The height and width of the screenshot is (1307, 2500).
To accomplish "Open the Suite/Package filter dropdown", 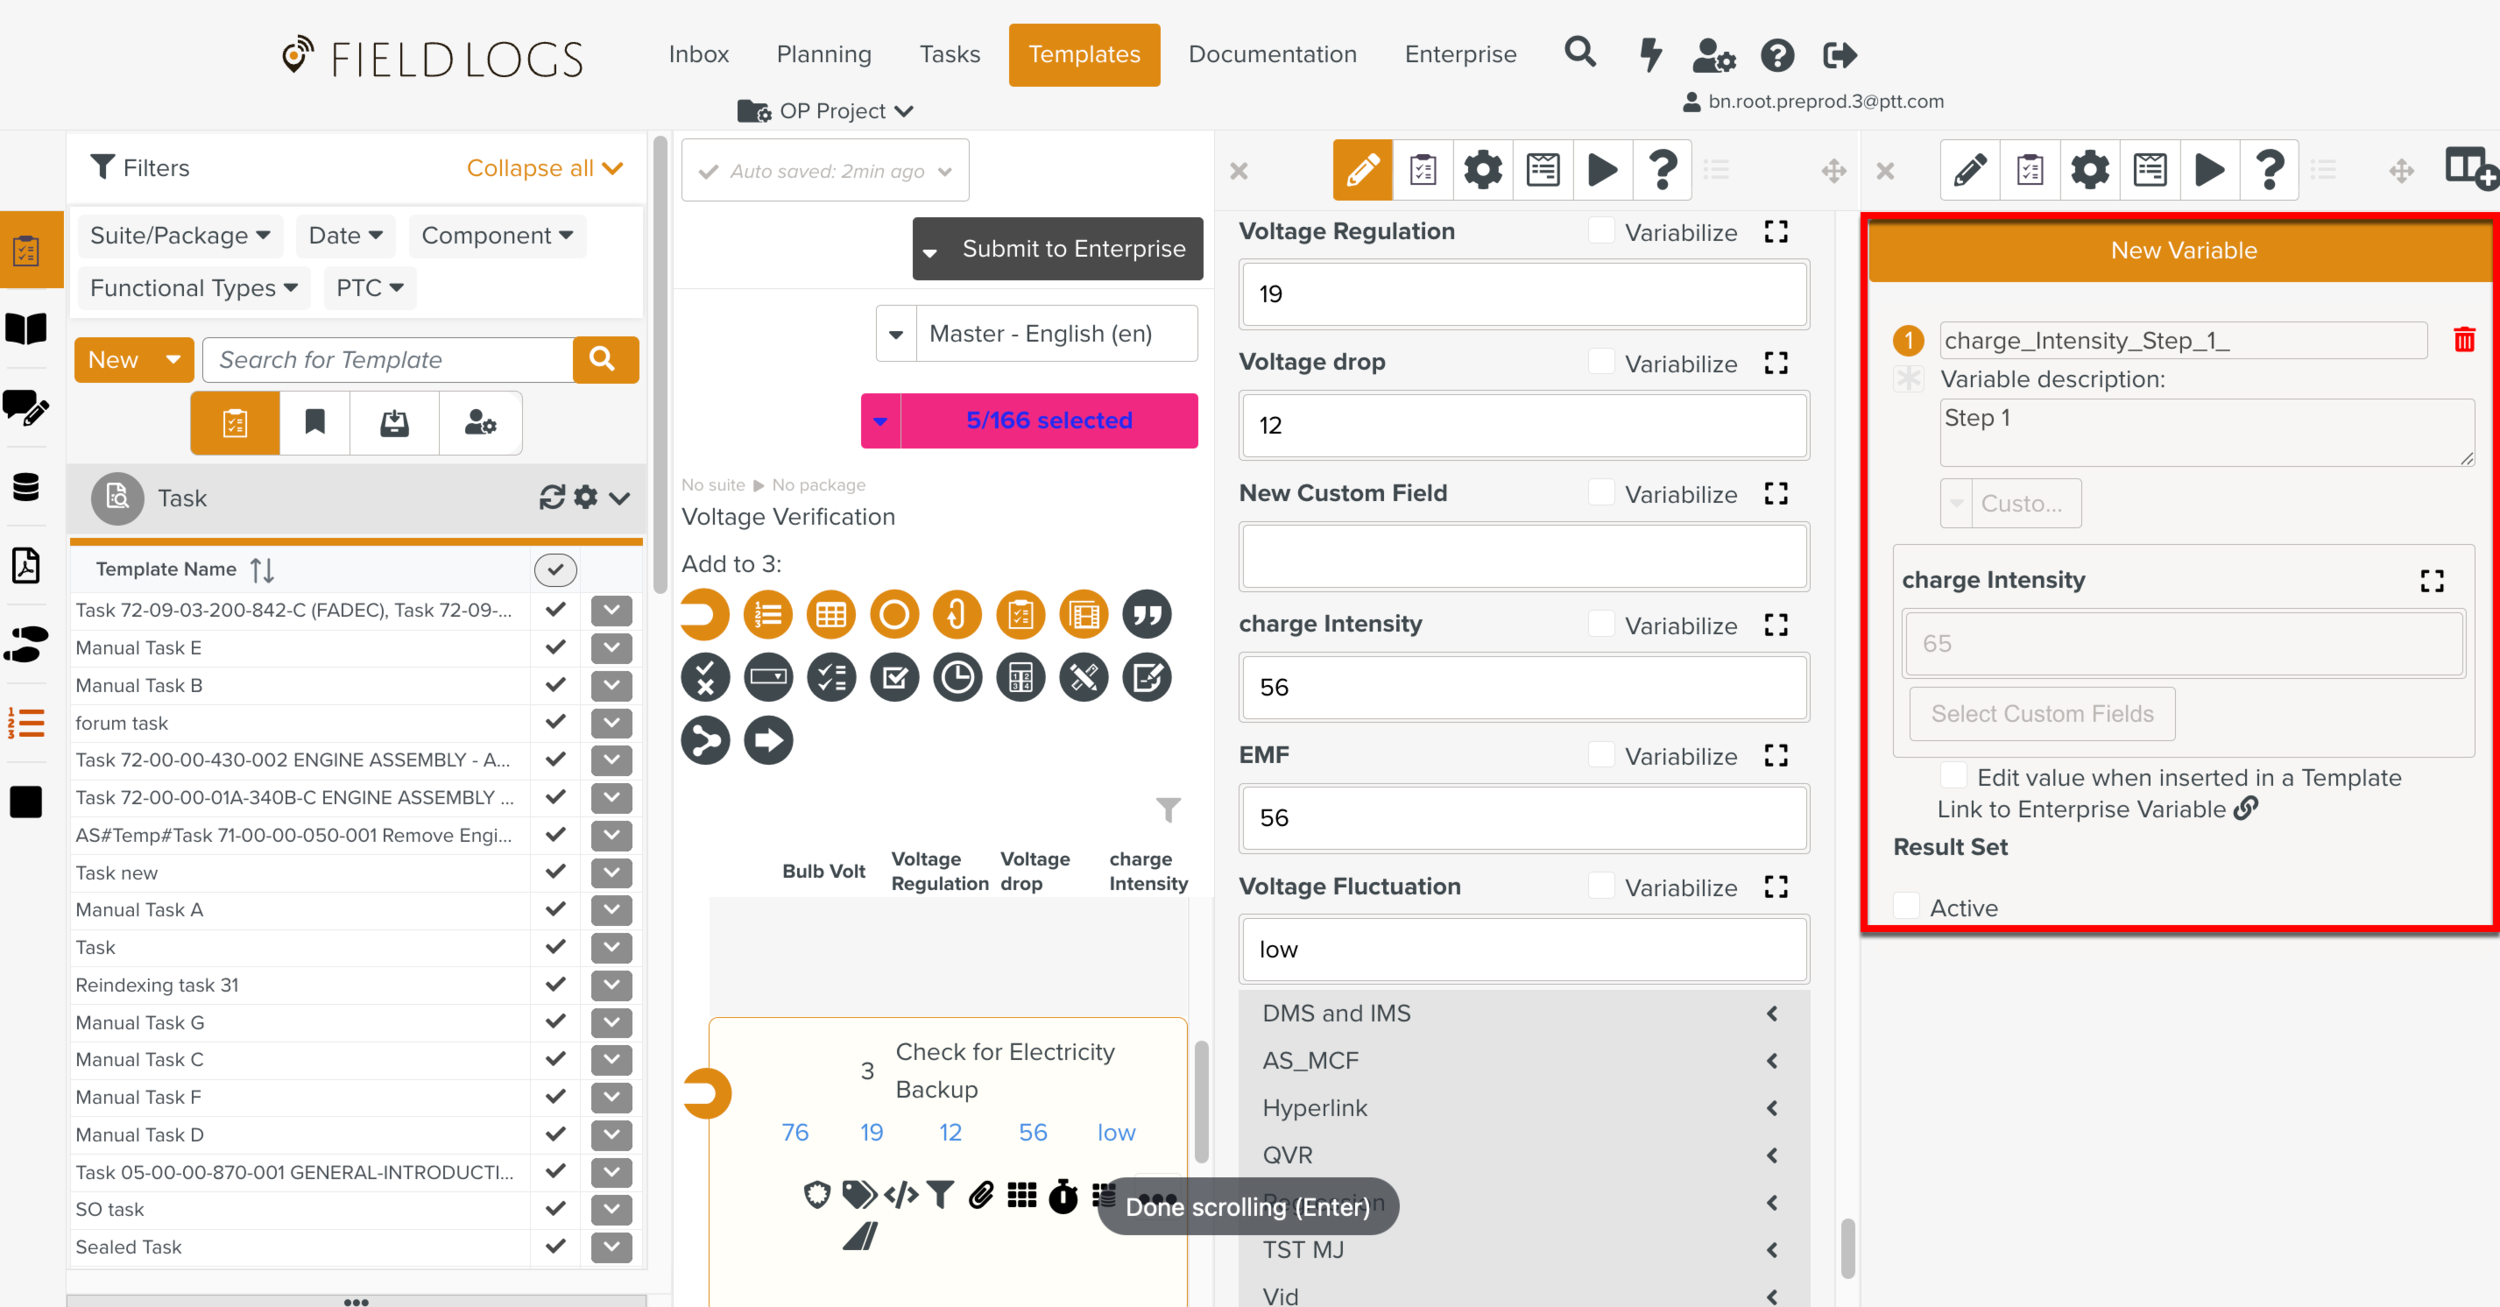I will coord(180,236).
